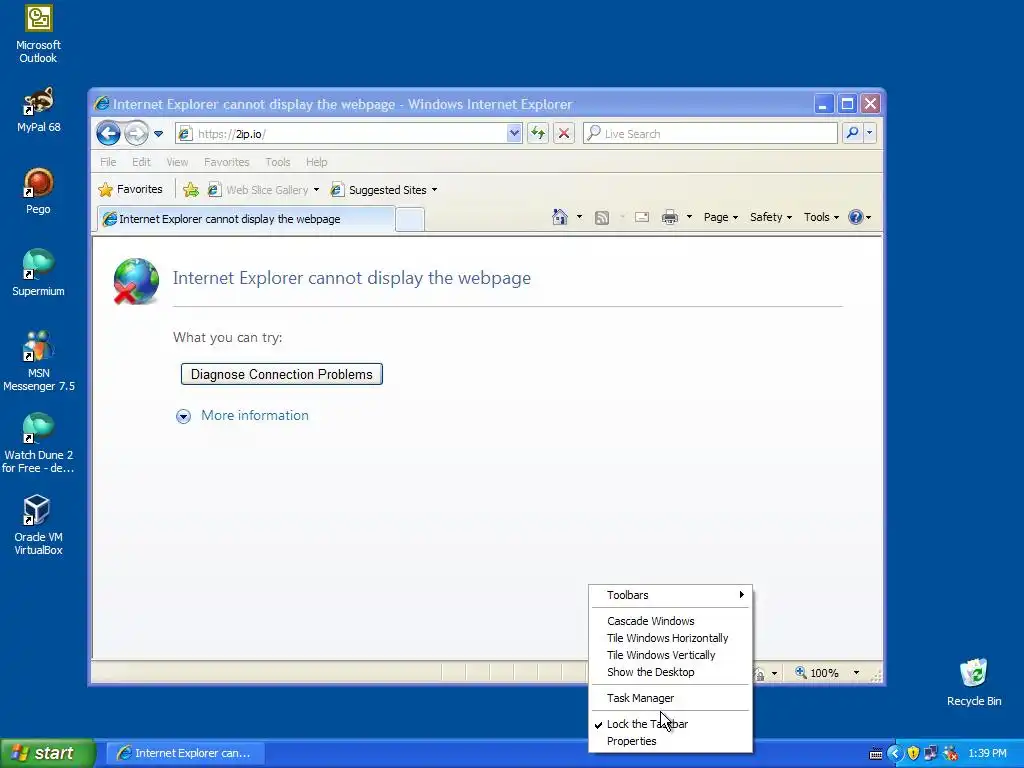Select the Recycle Bin desktop icon

pyautogui.click(x=974, y=682)
